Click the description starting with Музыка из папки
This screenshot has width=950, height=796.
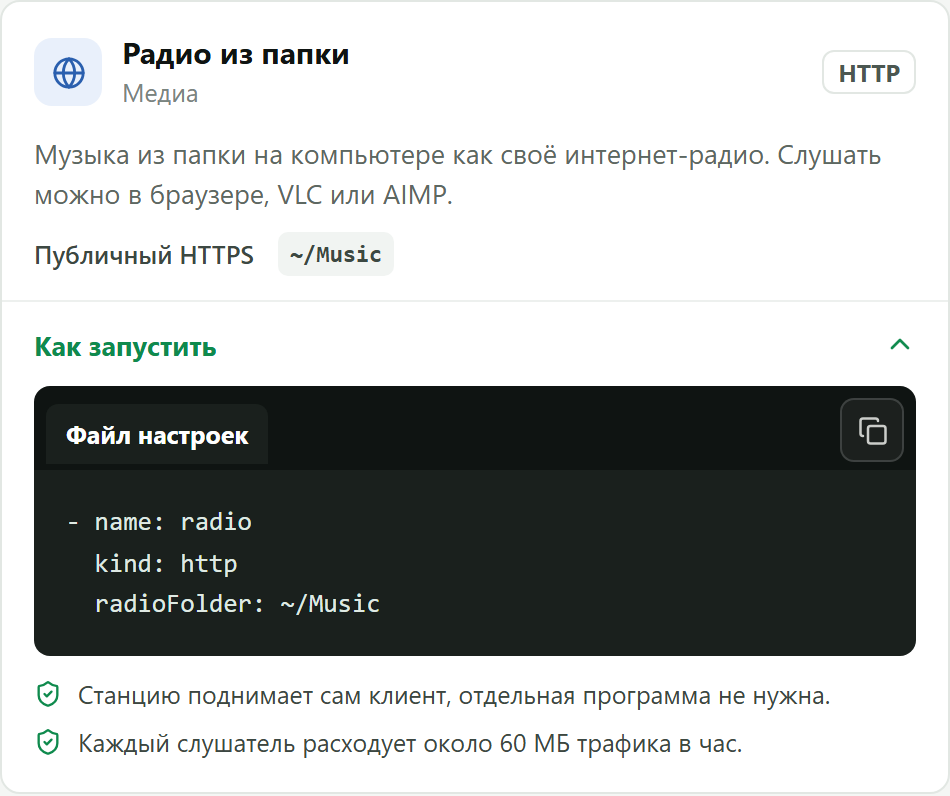pos(457,175)
